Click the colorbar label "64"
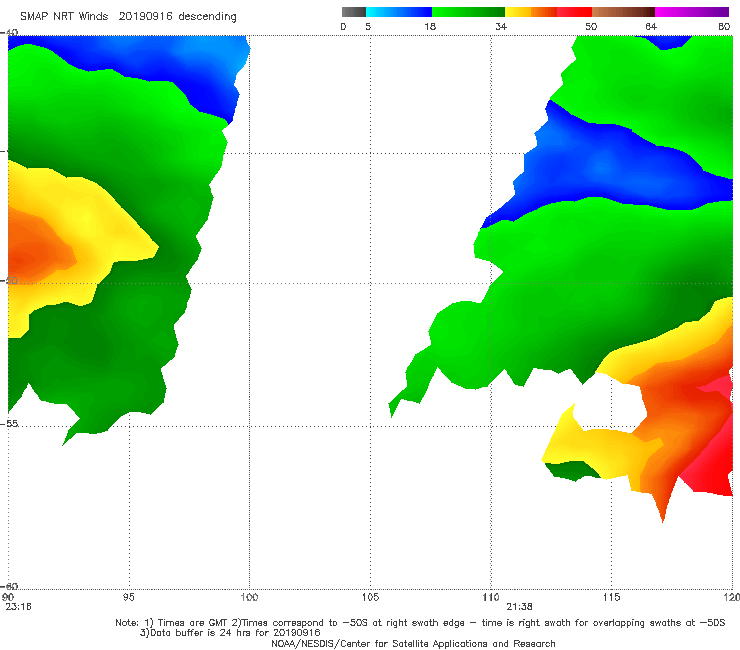 [651, 26]
